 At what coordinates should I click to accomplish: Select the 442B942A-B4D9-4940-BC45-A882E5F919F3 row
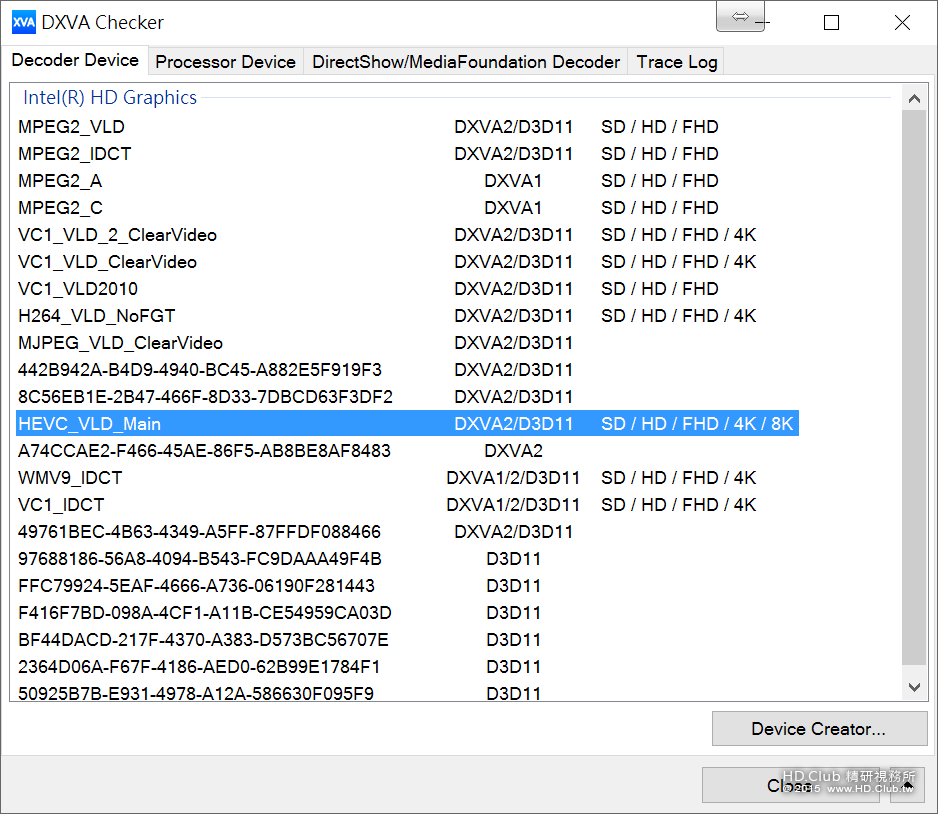(x=407, y=370)
